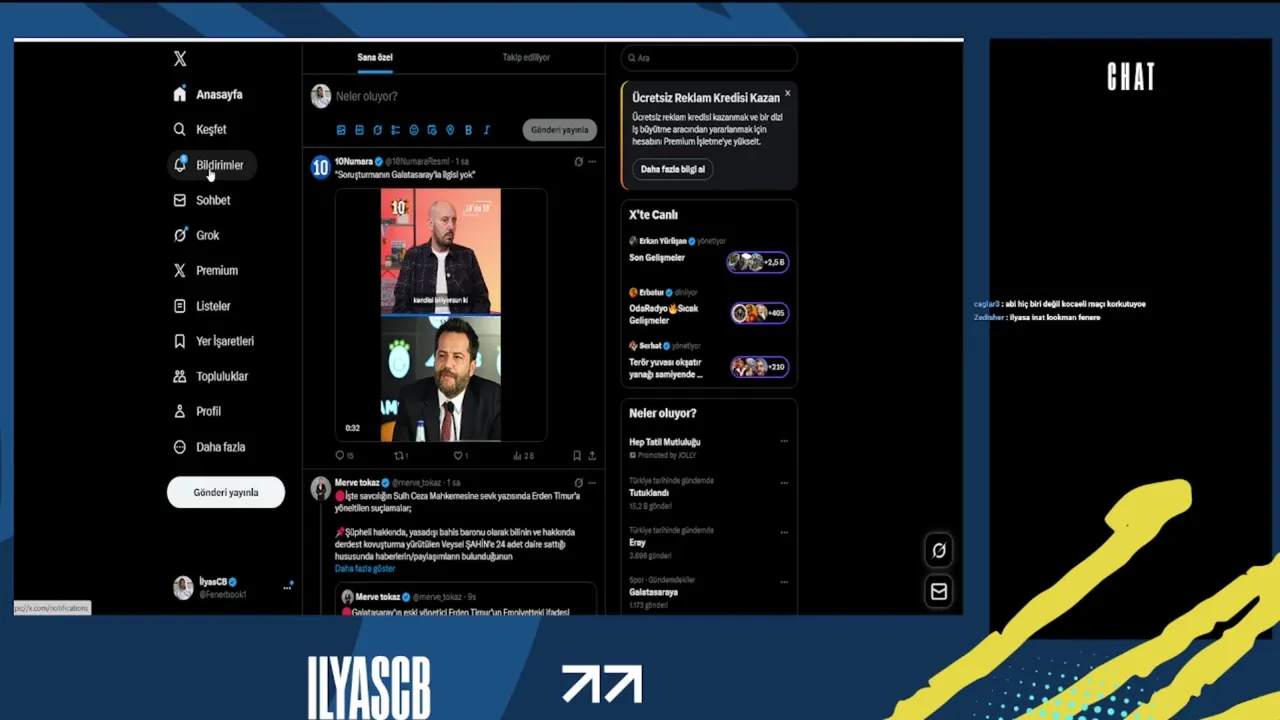Screen dimensions: 1280x720
Task: Open options for the Galatasaraya trend
Action: click(x=784, y=580)
